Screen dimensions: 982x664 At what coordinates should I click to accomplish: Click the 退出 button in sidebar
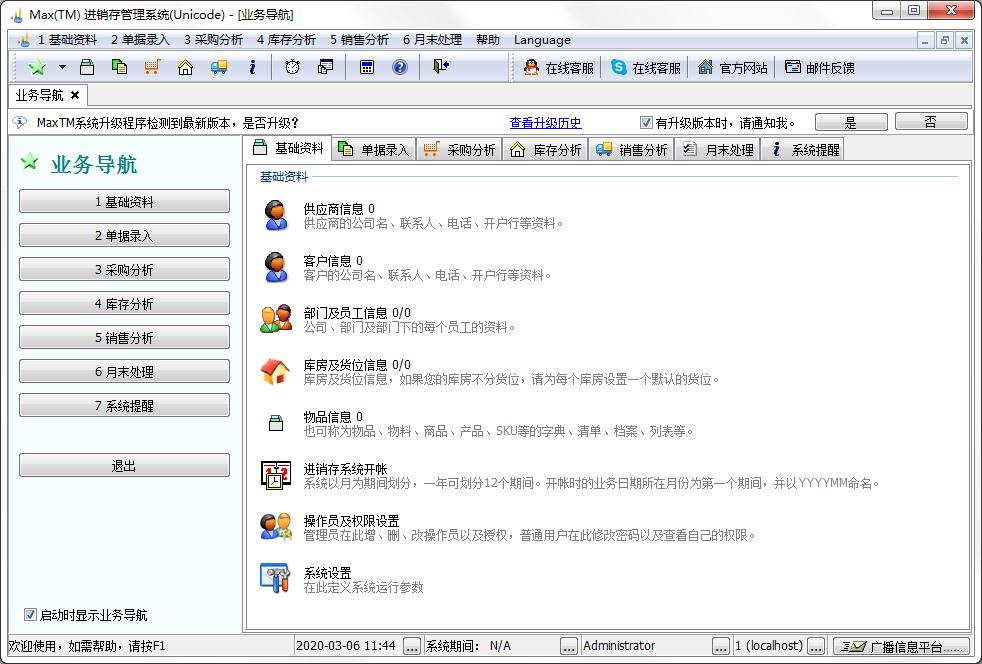click(124, 466)
